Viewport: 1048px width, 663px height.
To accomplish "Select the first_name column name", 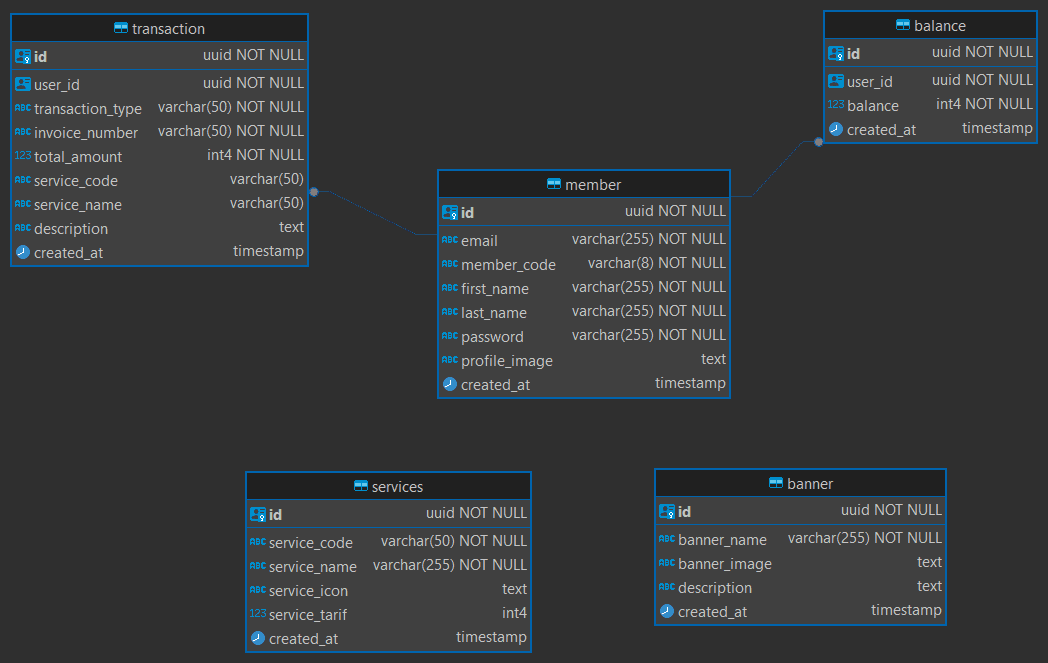I will point(495,289).
